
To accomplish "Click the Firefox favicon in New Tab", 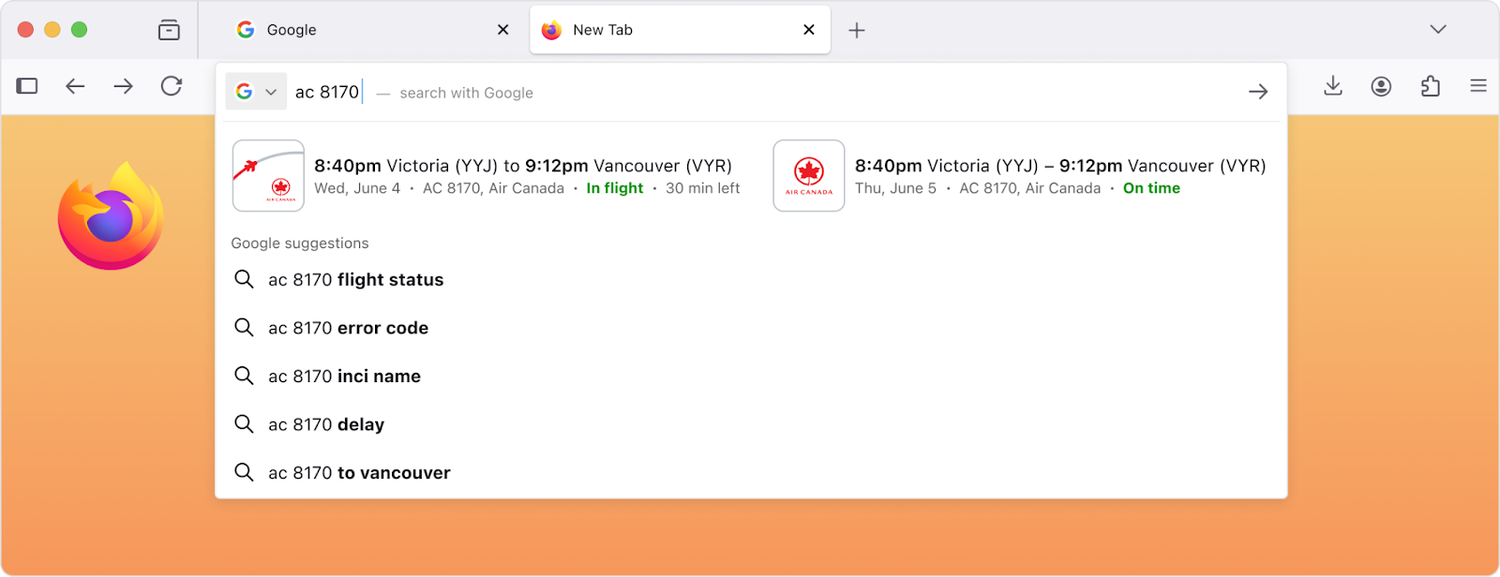I will tap(551, 30).
